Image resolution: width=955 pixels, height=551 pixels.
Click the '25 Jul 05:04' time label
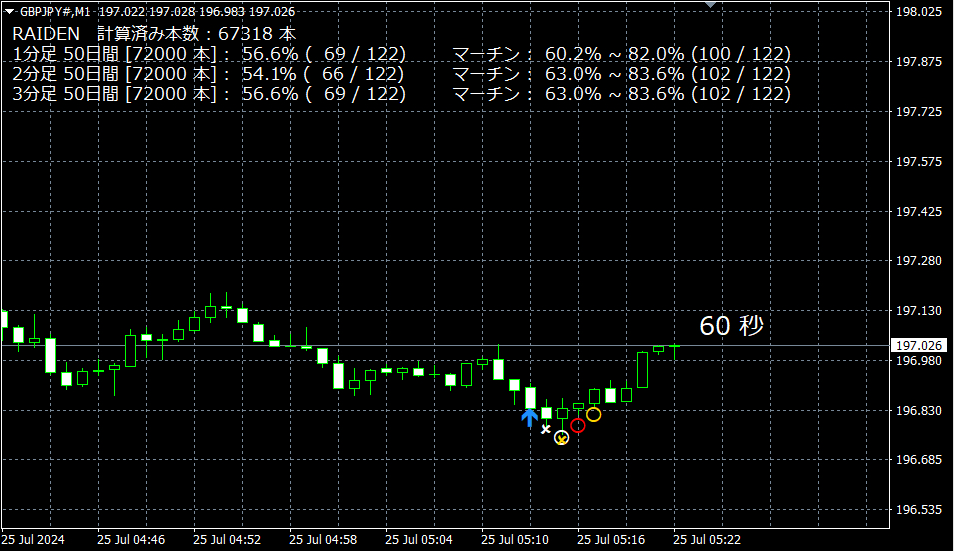[419, 540]
